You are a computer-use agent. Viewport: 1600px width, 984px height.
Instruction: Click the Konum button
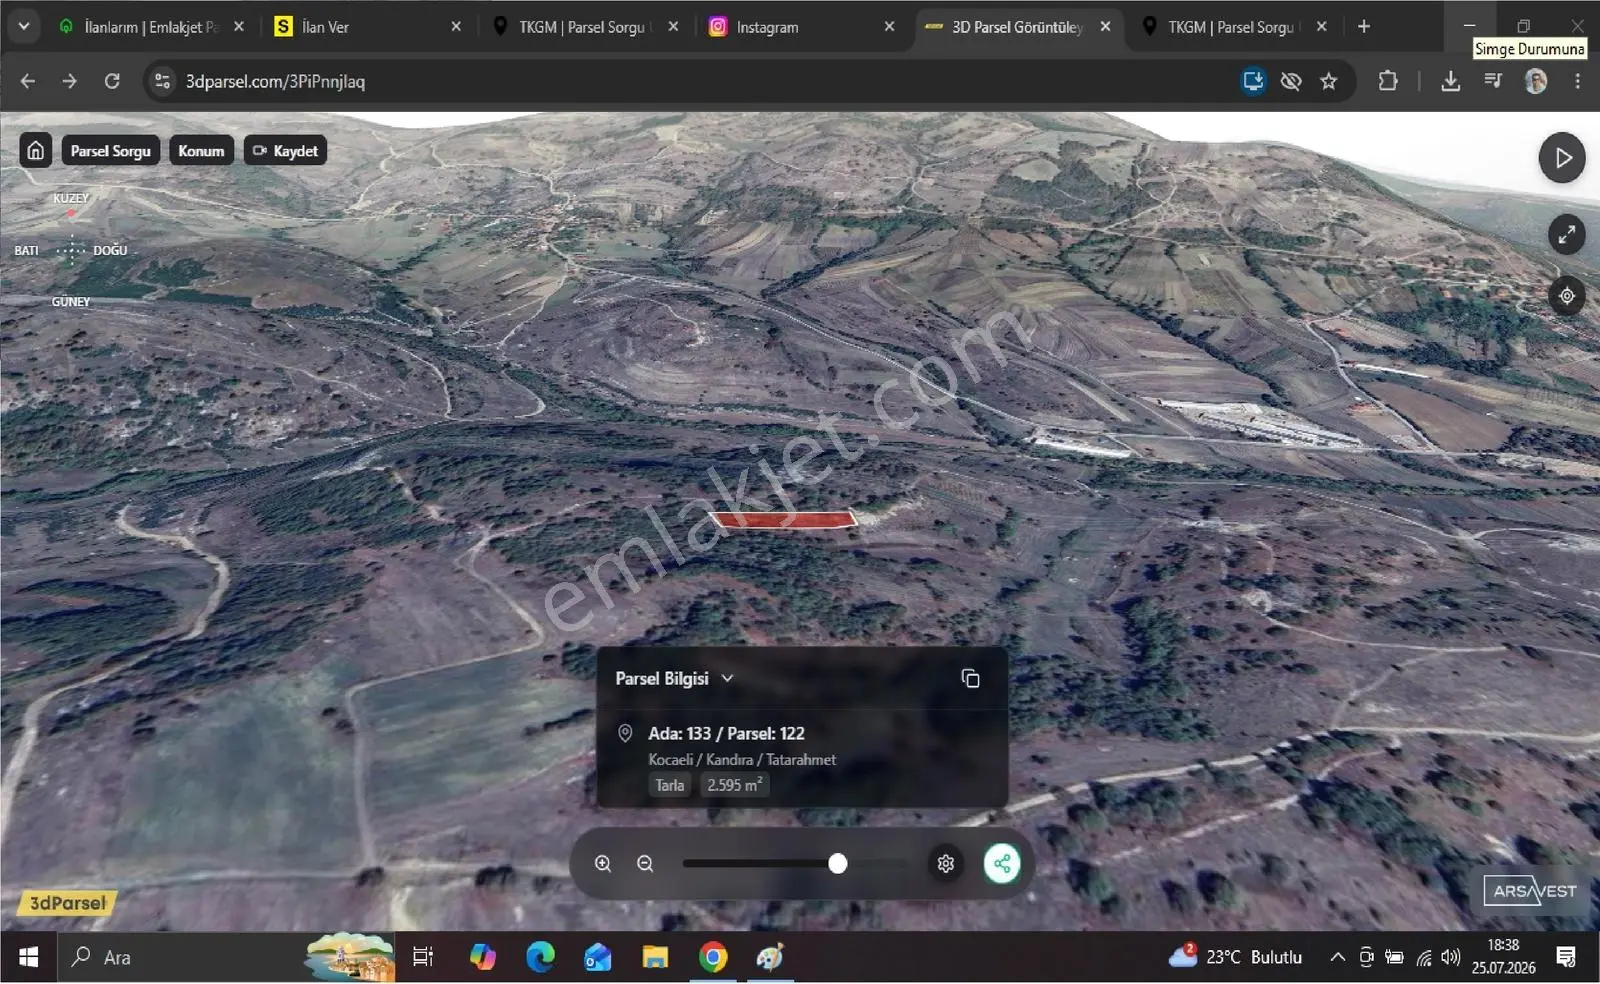(x=201, y=151)
